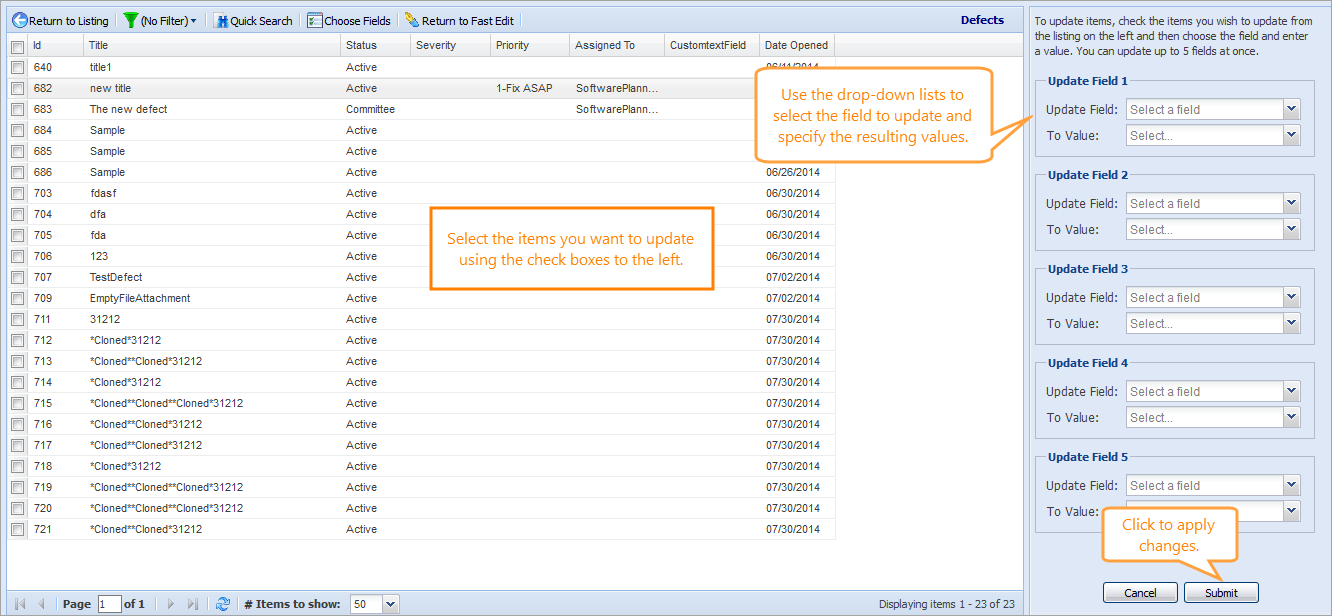
Task: Click the Cancel button
Action: (1140, 593)
